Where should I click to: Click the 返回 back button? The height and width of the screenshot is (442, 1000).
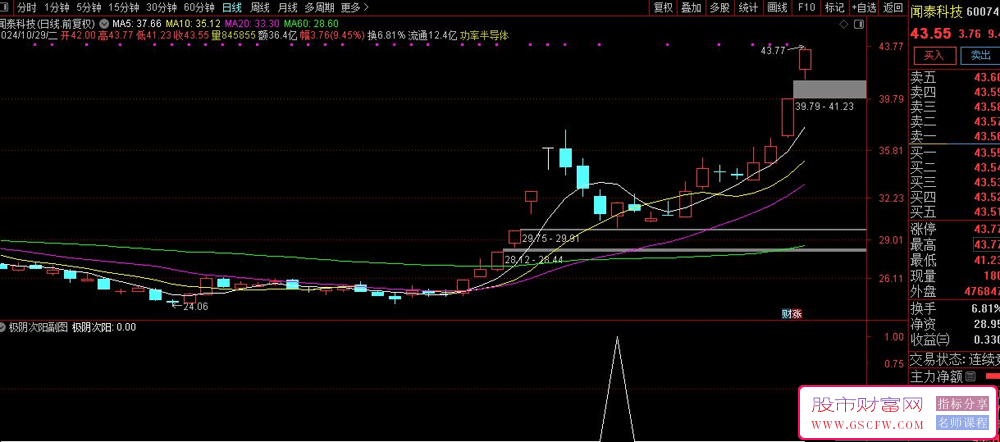click(893, 8)
